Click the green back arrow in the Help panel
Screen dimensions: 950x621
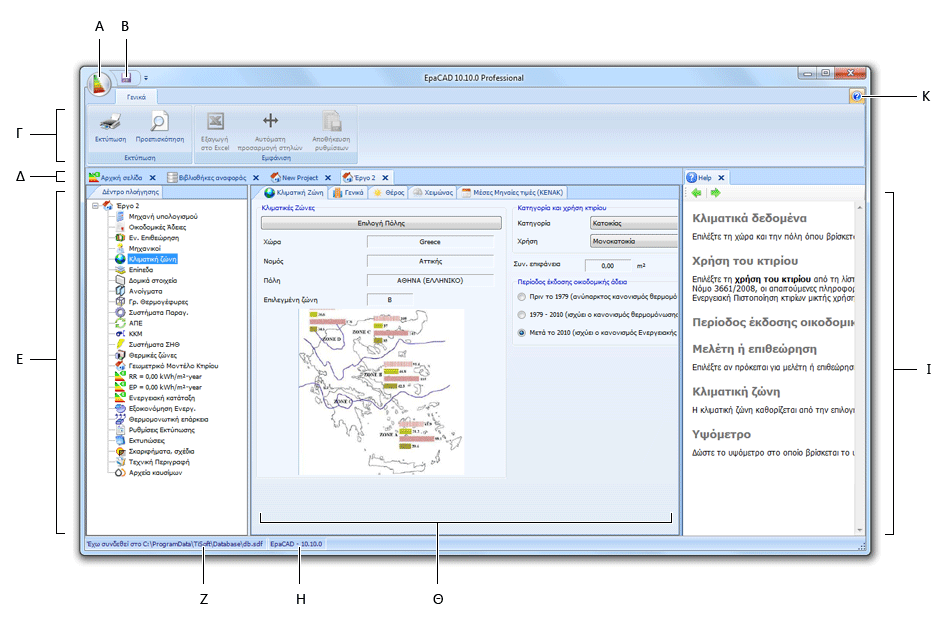click(x=696, y=191)
